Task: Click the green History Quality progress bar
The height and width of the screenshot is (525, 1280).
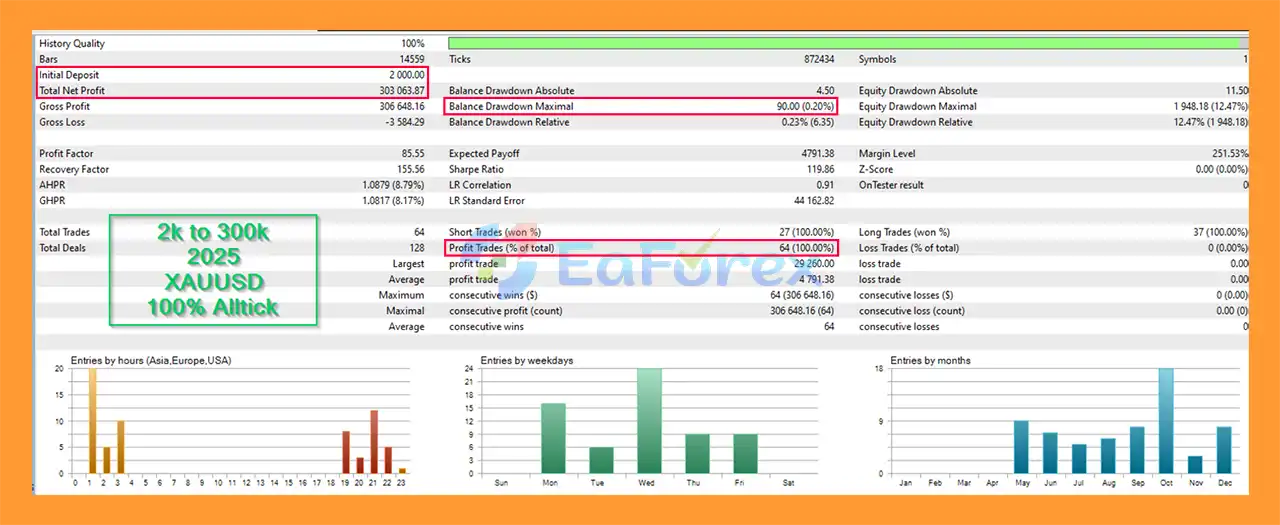Action: [843, 43]
